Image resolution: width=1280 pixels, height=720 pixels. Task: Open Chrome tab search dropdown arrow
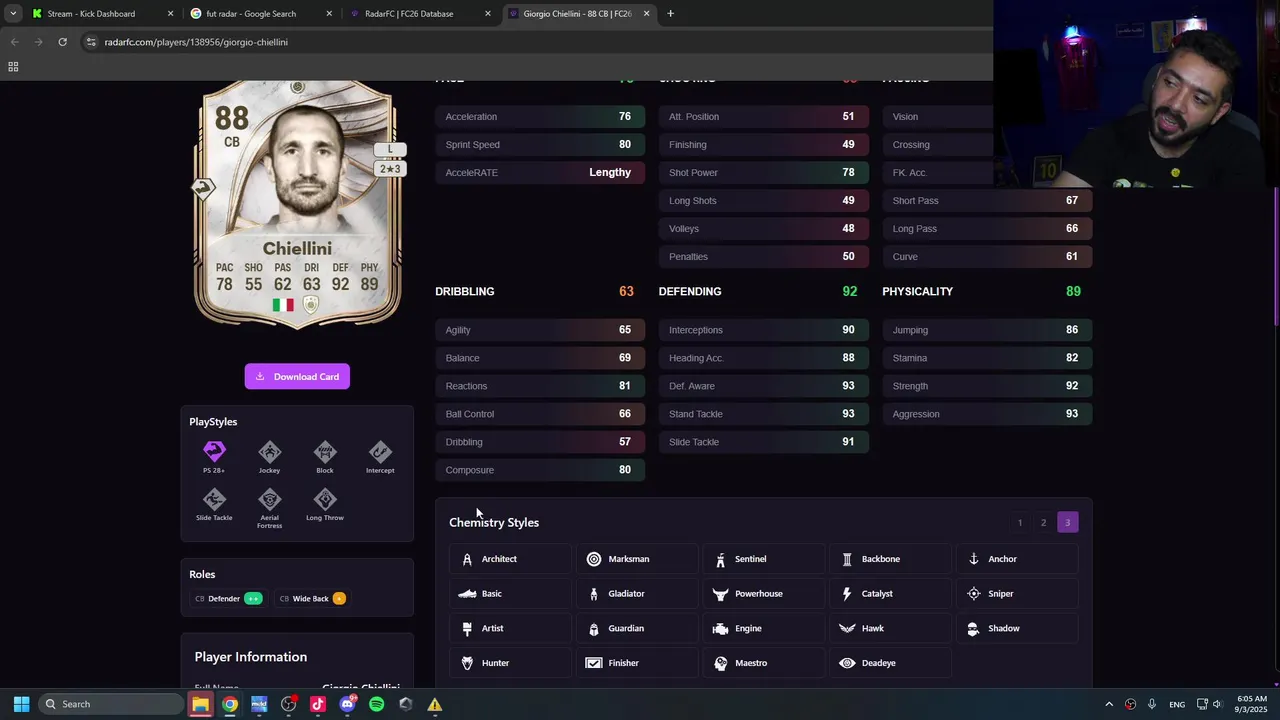(12, 14)
